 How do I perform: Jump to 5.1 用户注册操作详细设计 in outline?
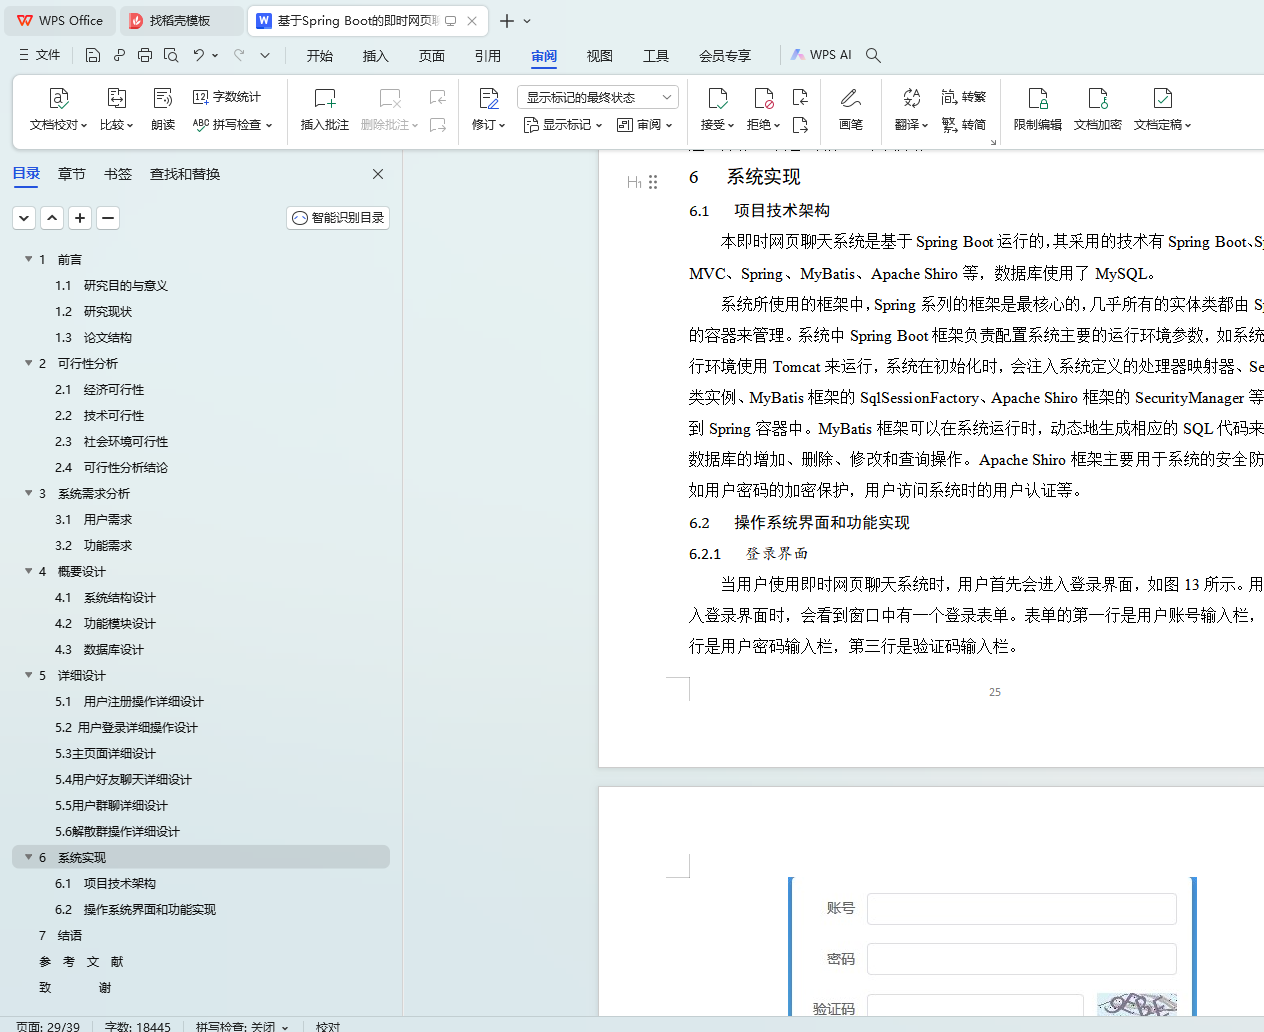point(129,701)
